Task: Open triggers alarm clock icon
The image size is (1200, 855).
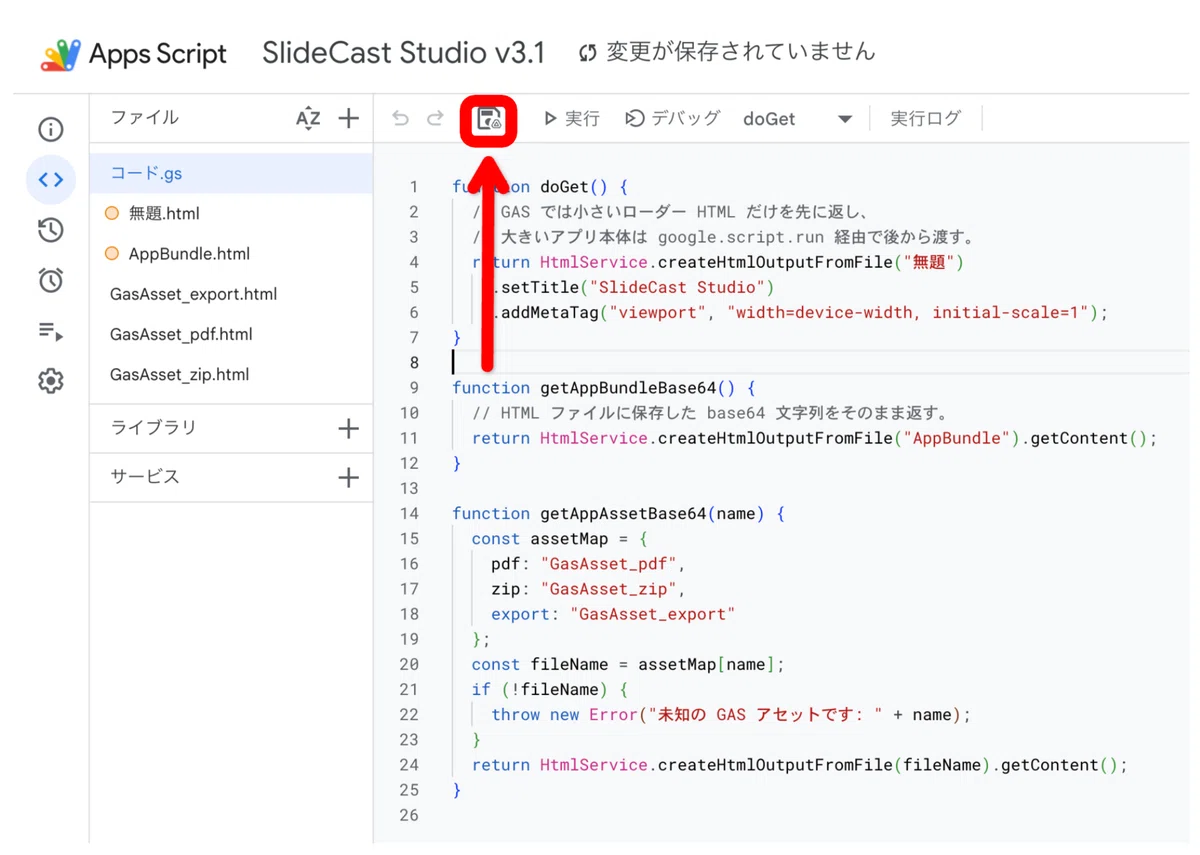Action: (50, 280)
